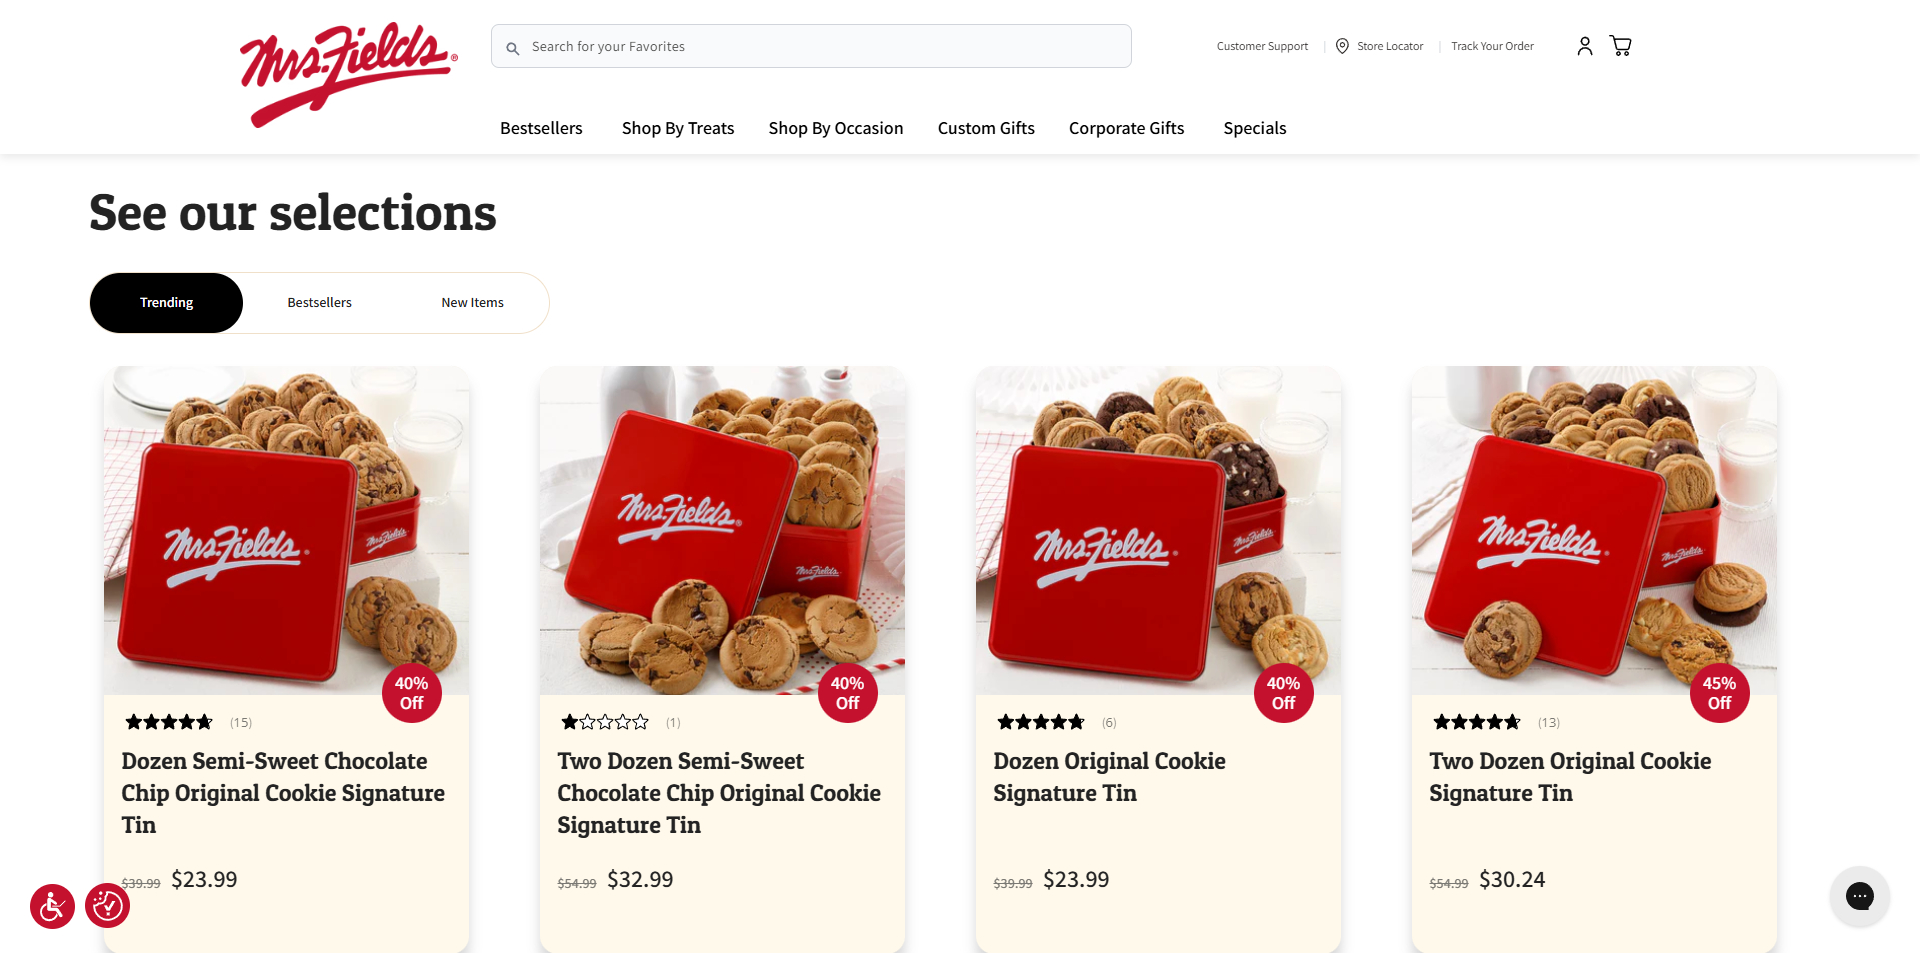This screenshot has height=953, width=1920.
Task: Open the chat bubble widget
Action: coord(1859,896)
